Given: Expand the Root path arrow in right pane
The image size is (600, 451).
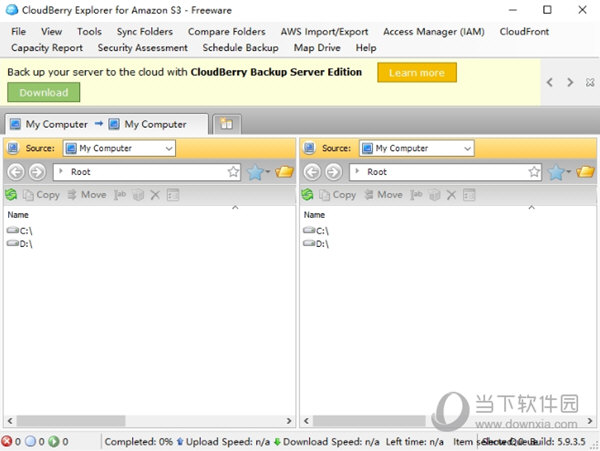Looking at the screenshot, I should [x=357, y=171].
